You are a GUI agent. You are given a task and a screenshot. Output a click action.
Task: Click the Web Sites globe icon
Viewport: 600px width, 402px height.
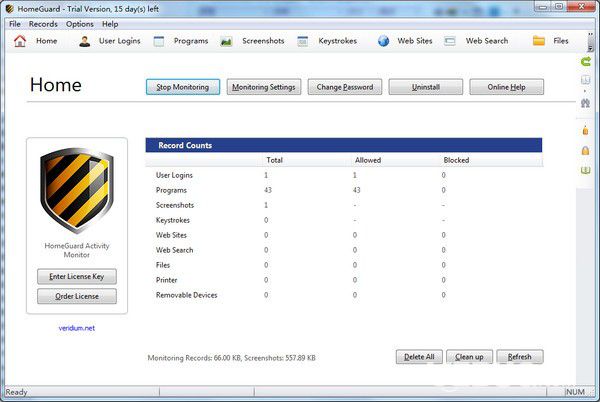point(383,41)
